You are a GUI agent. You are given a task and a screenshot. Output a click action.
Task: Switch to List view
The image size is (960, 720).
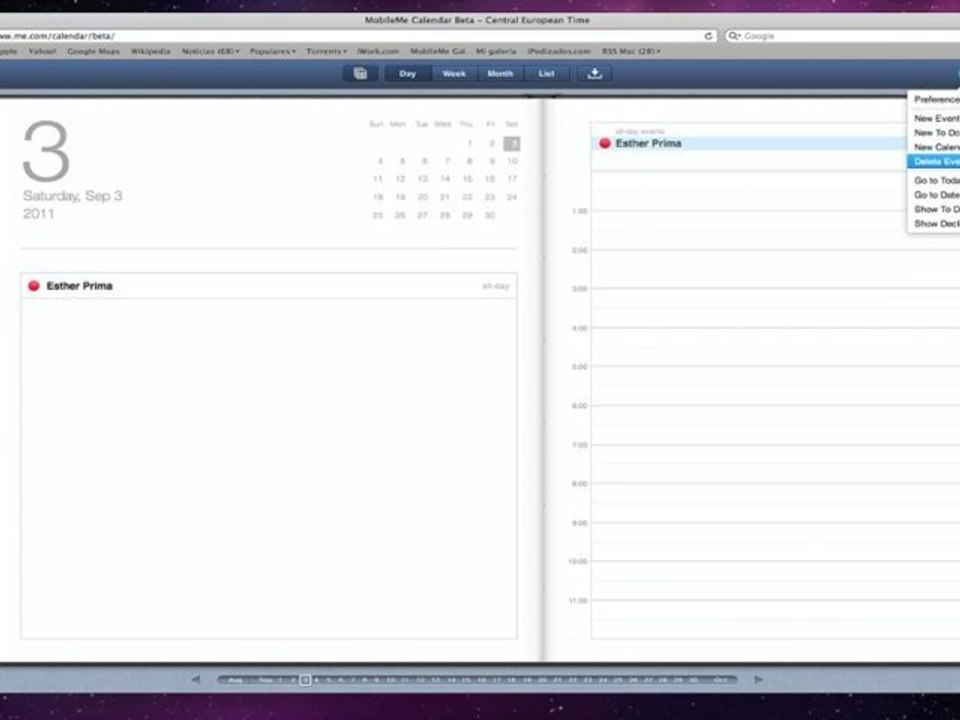546,73
